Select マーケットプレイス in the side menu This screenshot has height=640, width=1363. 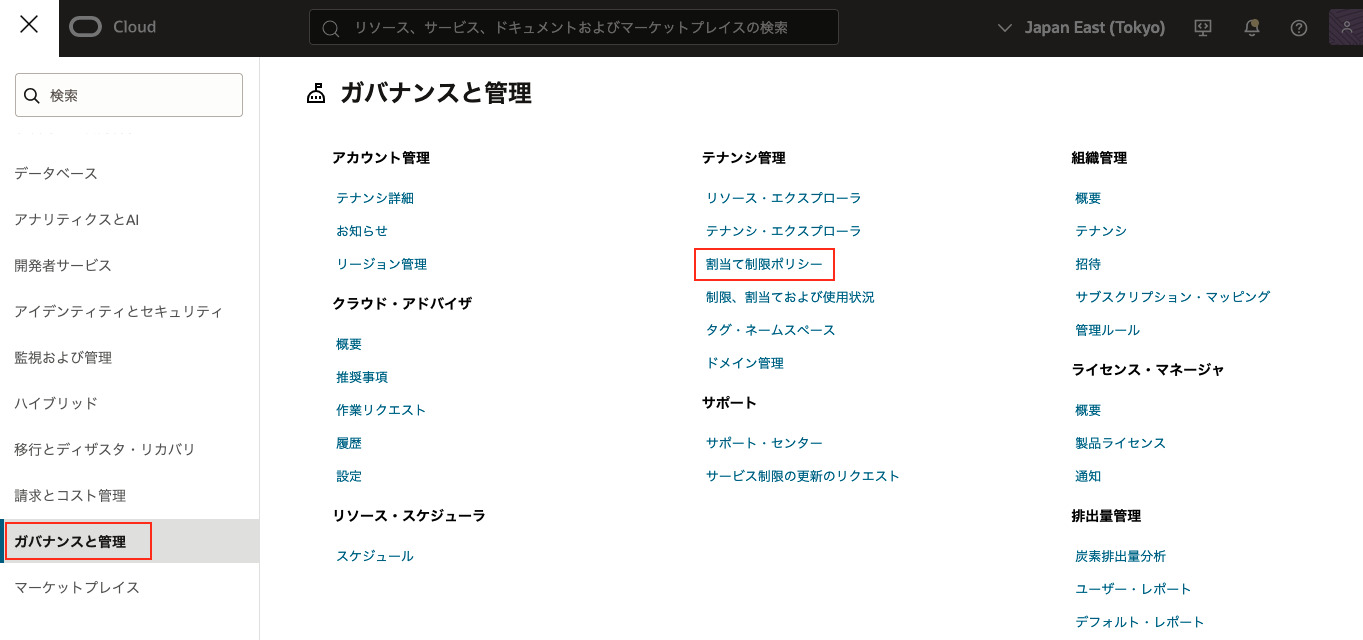click(x=77, y=587)
